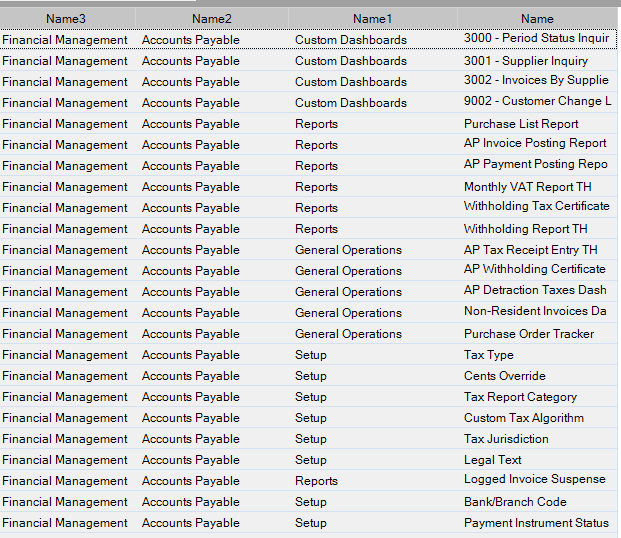
Task: Select the 3002 - Invoices By Supplier cell
Action: click(537, 82)
